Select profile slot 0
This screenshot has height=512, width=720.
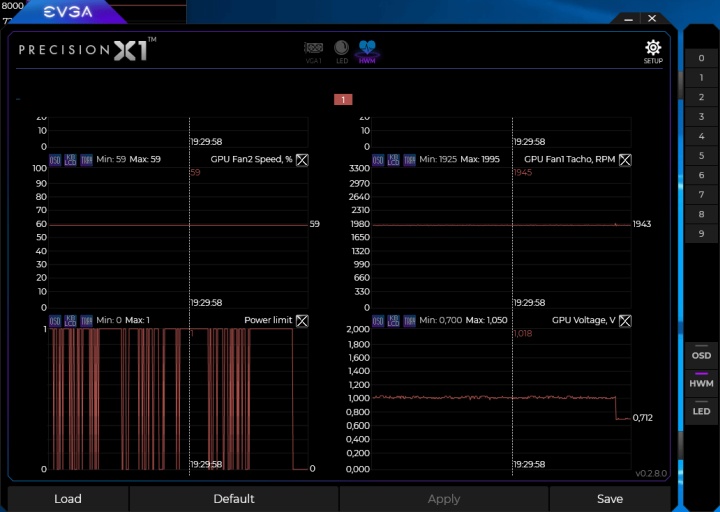pos(701,58)
